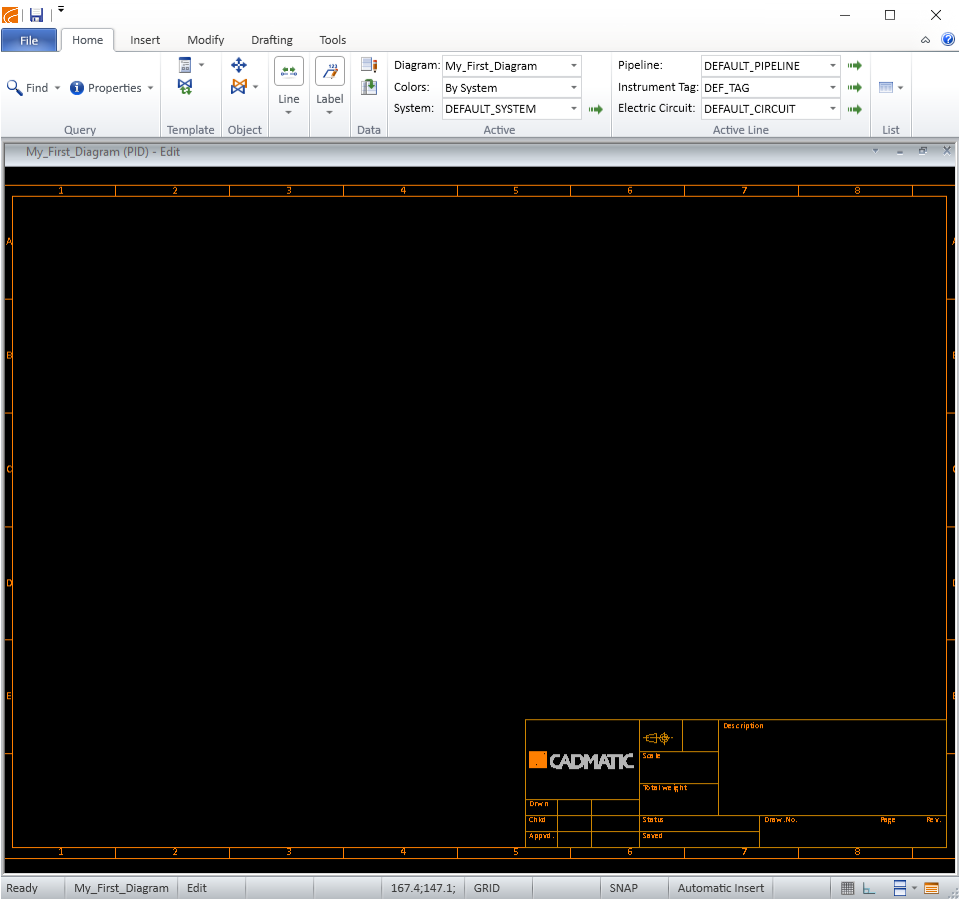This screenshot has height=900, width=960.
Task: Click the Properties button in the Query group
Action: click(112, 88)
